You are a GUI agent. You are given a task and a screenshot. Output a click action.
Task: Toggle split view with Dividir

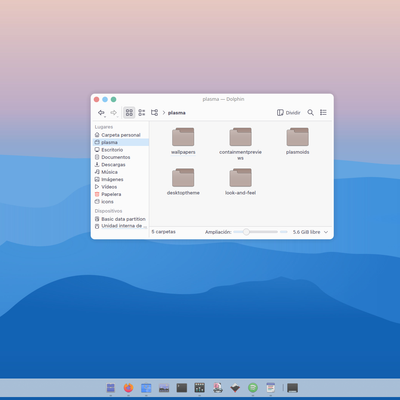coord(289,113)
